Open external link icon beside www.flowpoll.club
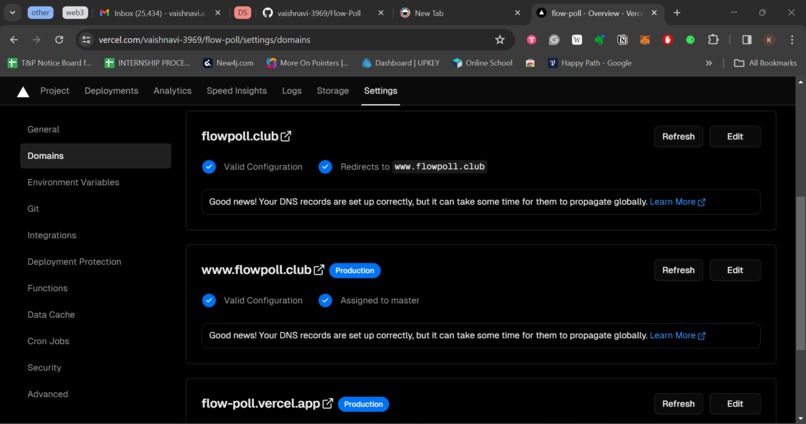806x424 pixels. (319, 270)
